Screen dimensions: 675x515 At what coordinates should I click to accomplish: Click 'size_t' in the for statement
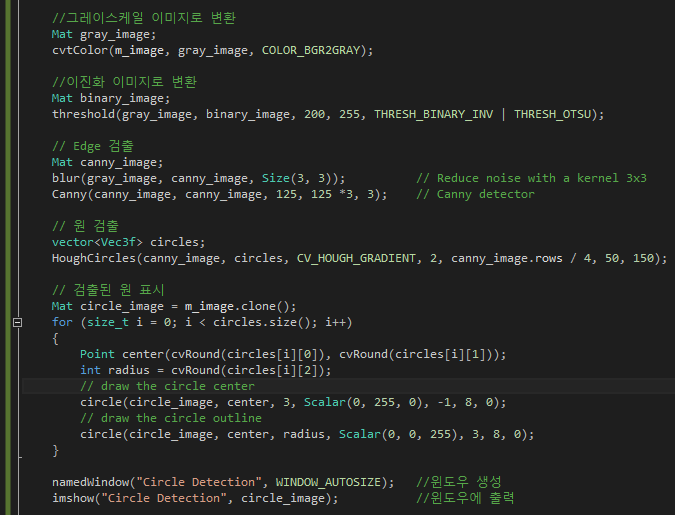coord(108,322)
